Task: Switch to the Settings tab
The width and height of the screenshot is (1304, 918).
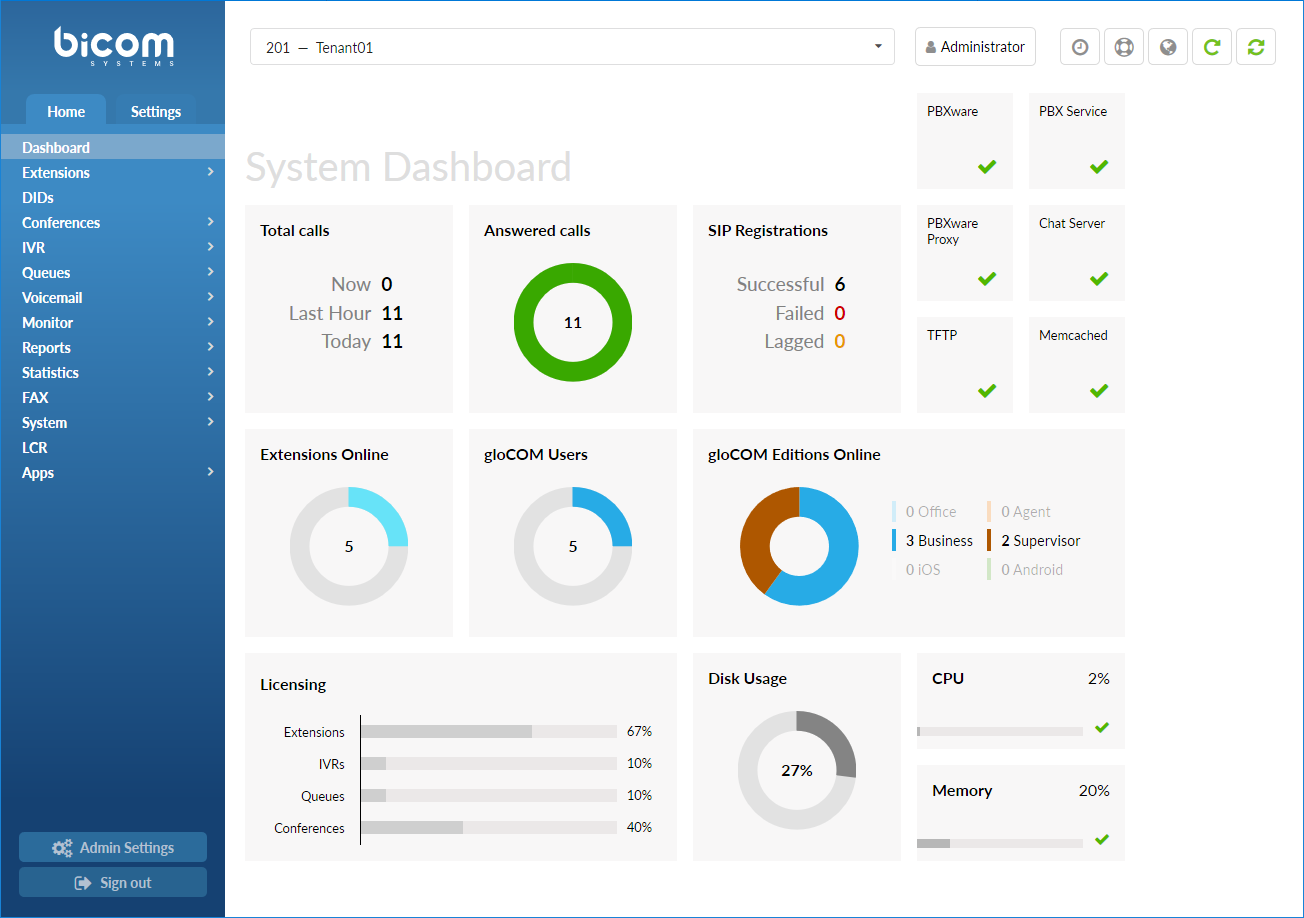Action: [x=155, y=111]
